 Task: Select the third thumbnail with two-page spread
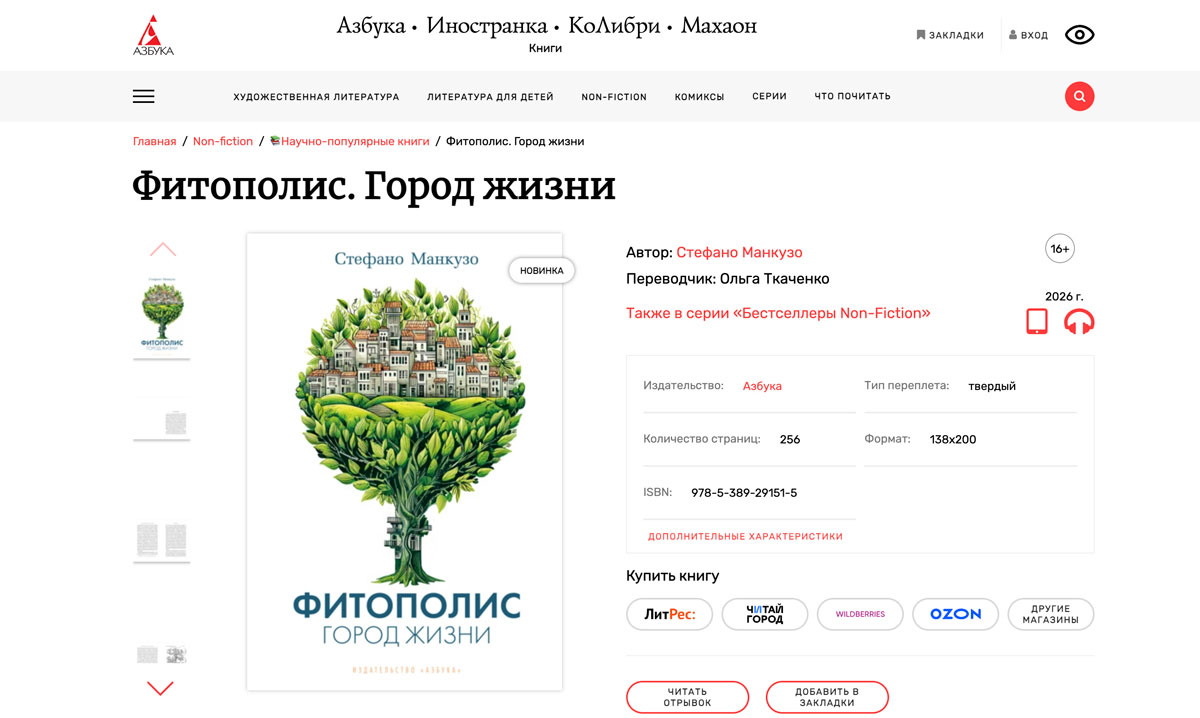(162, 541)
